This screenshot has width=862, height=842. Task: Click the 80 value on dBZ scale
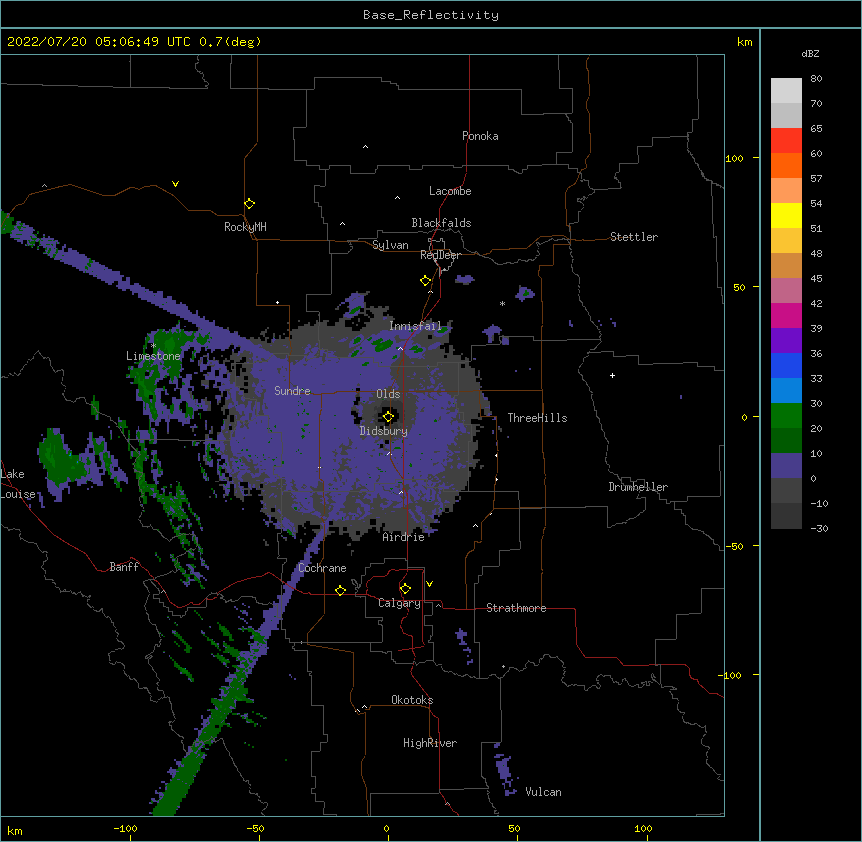(816, 79)
